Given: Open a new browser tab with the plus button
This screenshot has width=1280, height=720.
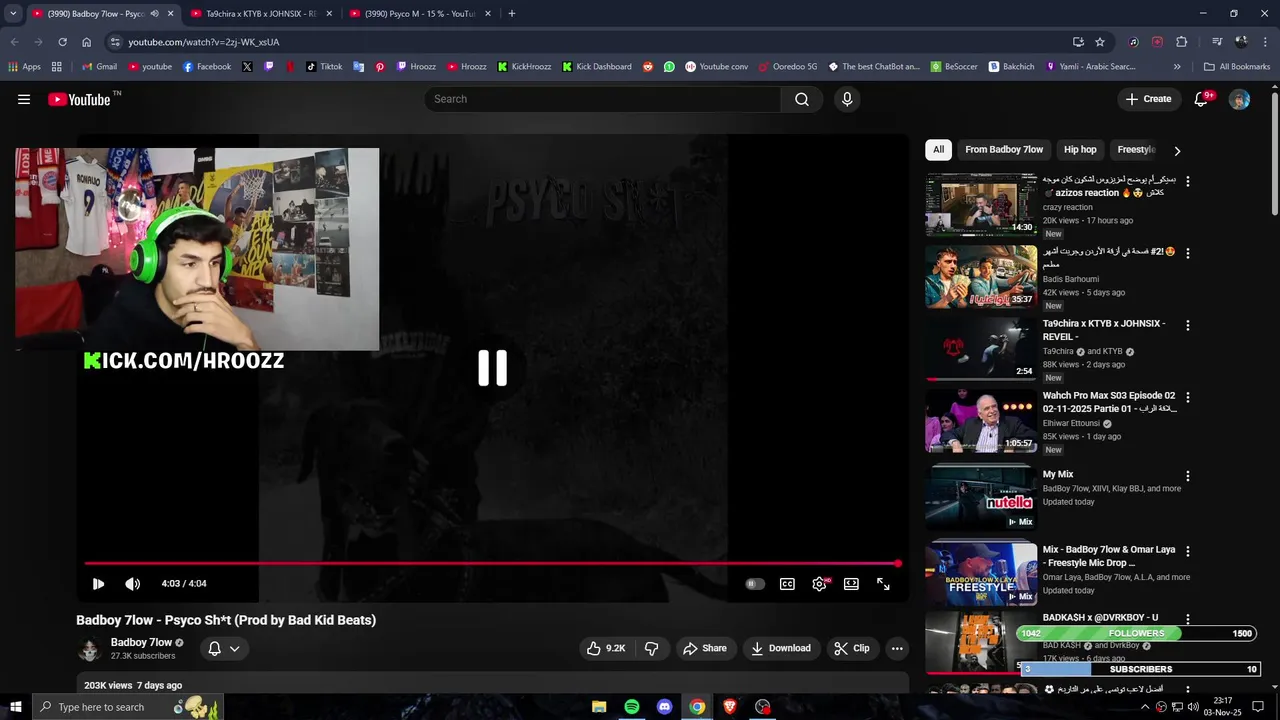Looking at the screenshot, I should pyautogui.click(x=512, y=14).
